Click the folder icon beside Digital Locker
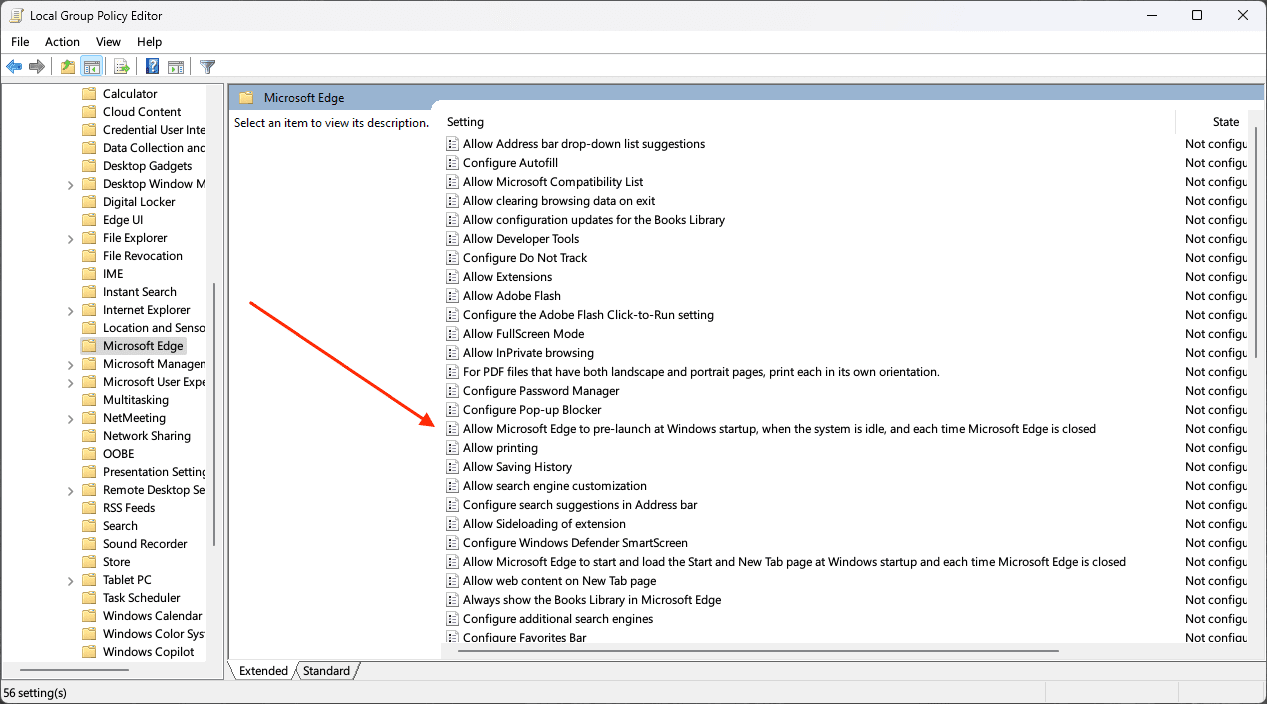Image resolution: width=1267 pixels, height=704 pixels. coord(89,202)
